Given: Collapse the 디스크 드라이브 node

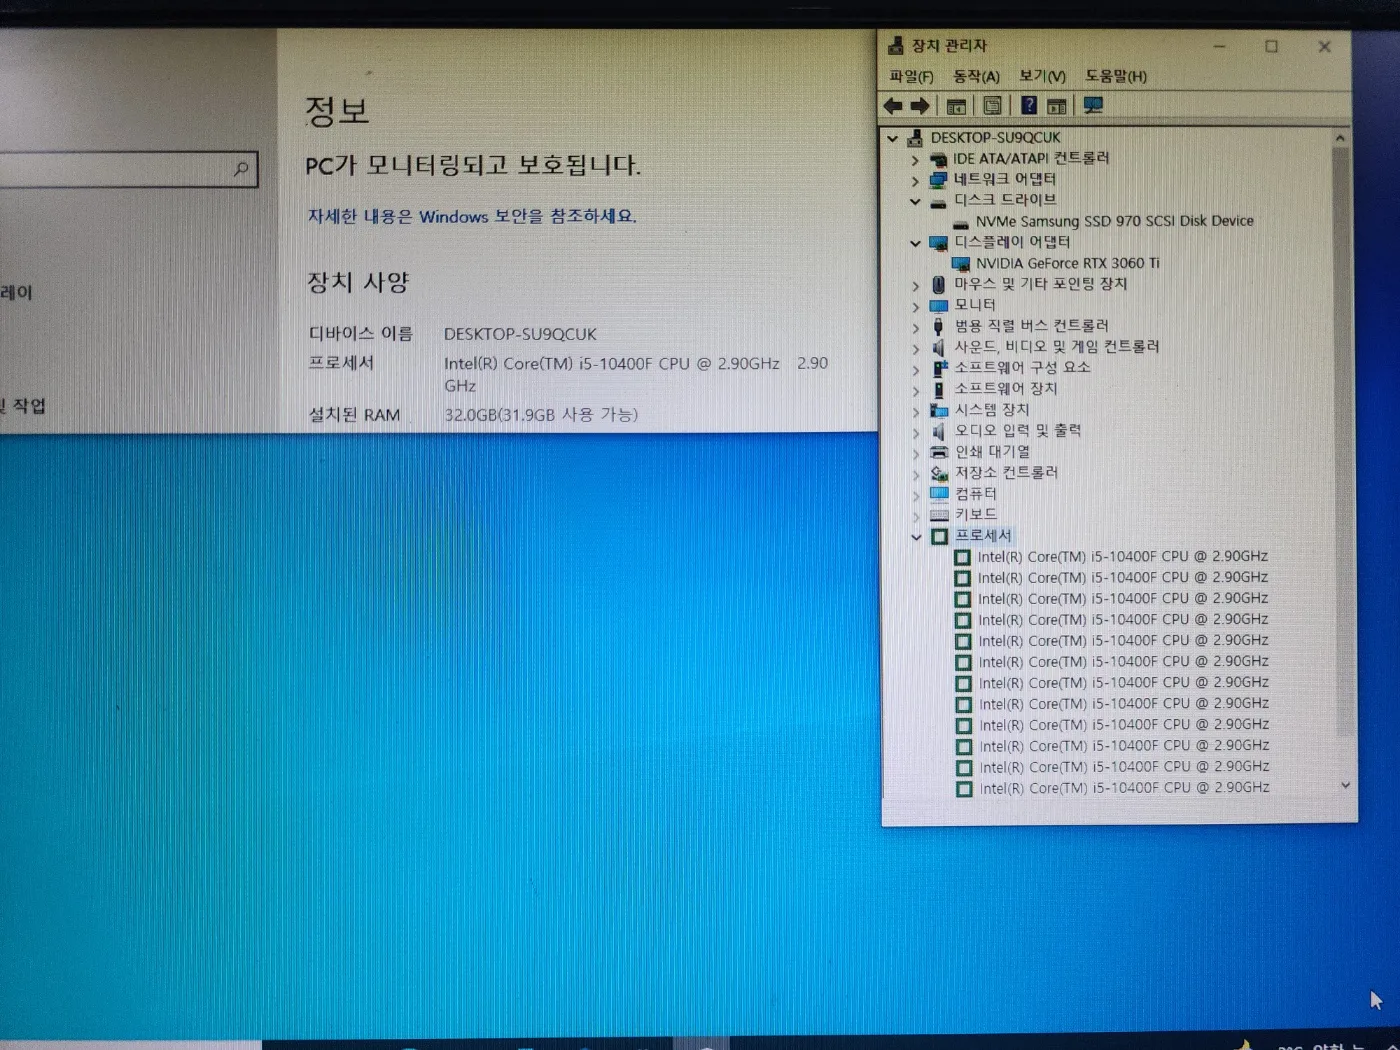Looking at the screenshot, I should pos(915,202).
